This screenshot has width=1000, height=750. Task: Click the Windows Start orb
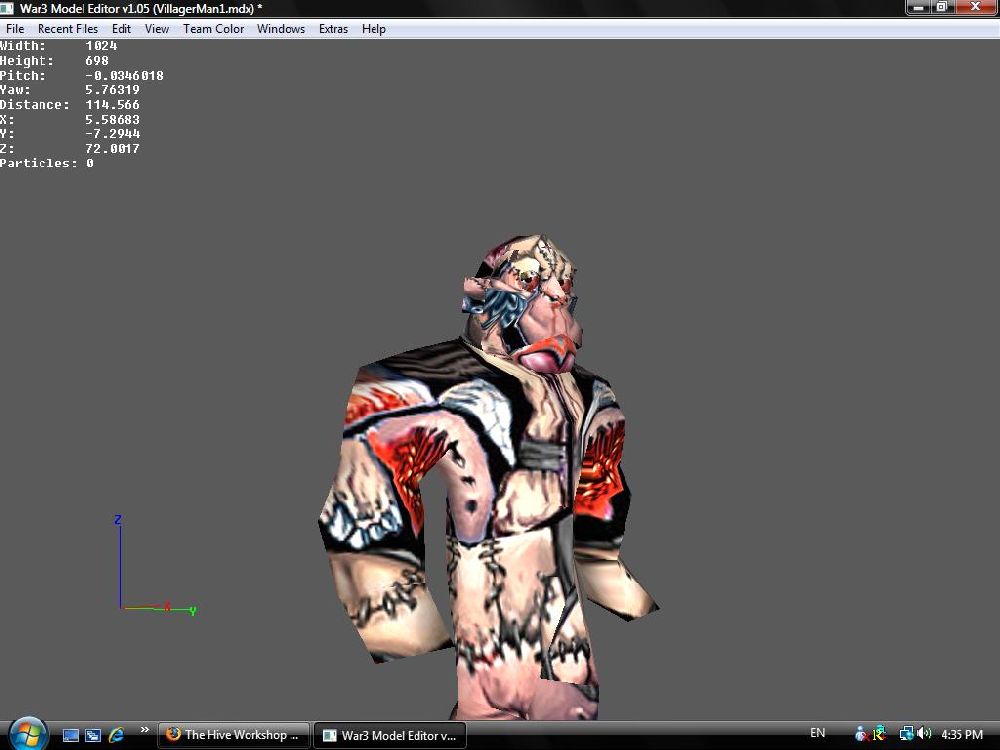coord(28,734)
